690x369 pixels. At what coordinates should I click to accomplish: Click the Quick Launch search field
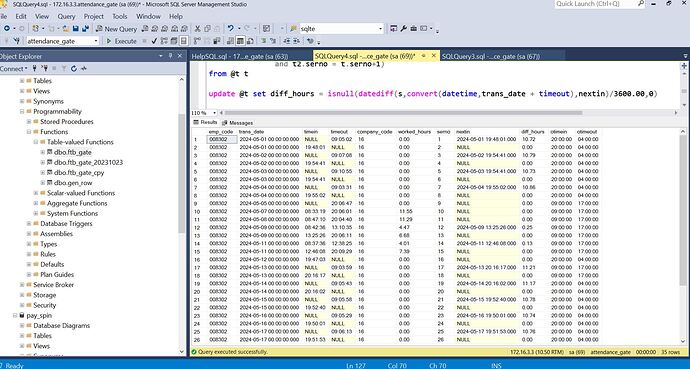[x=596, y=4]
